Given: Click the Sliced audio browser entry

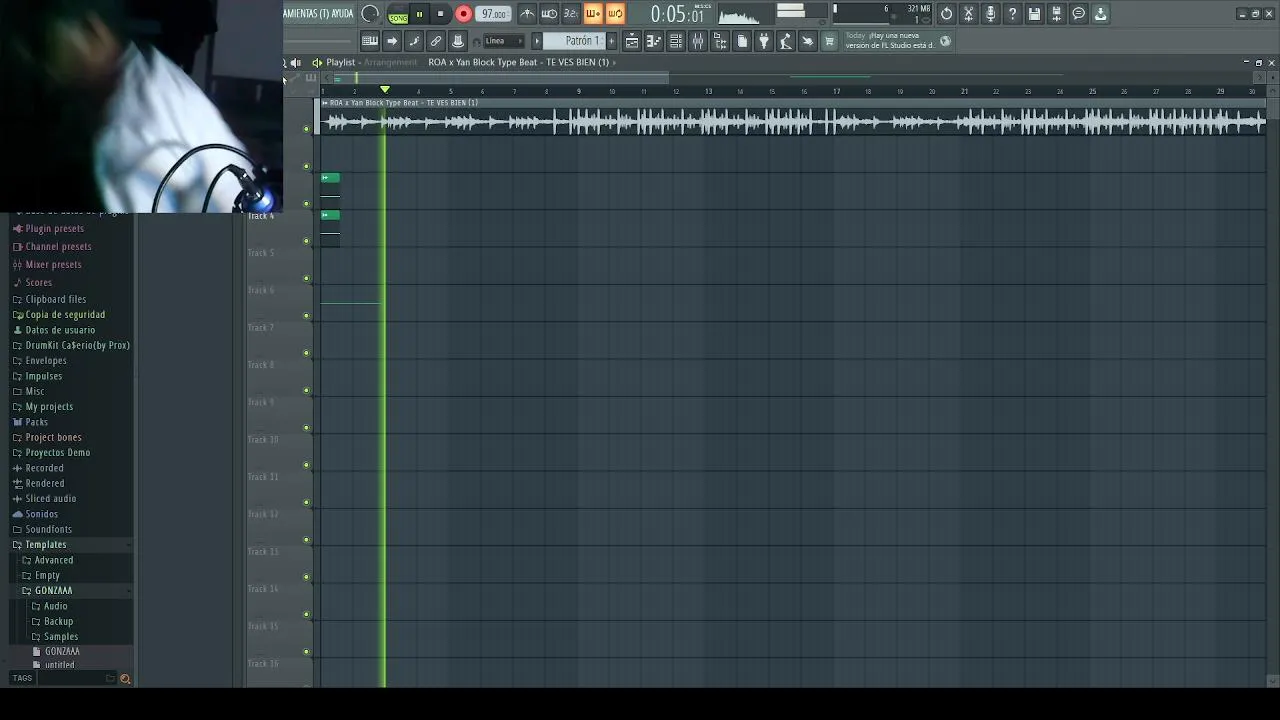Looking at the screenshot, I should coord(50,499).
